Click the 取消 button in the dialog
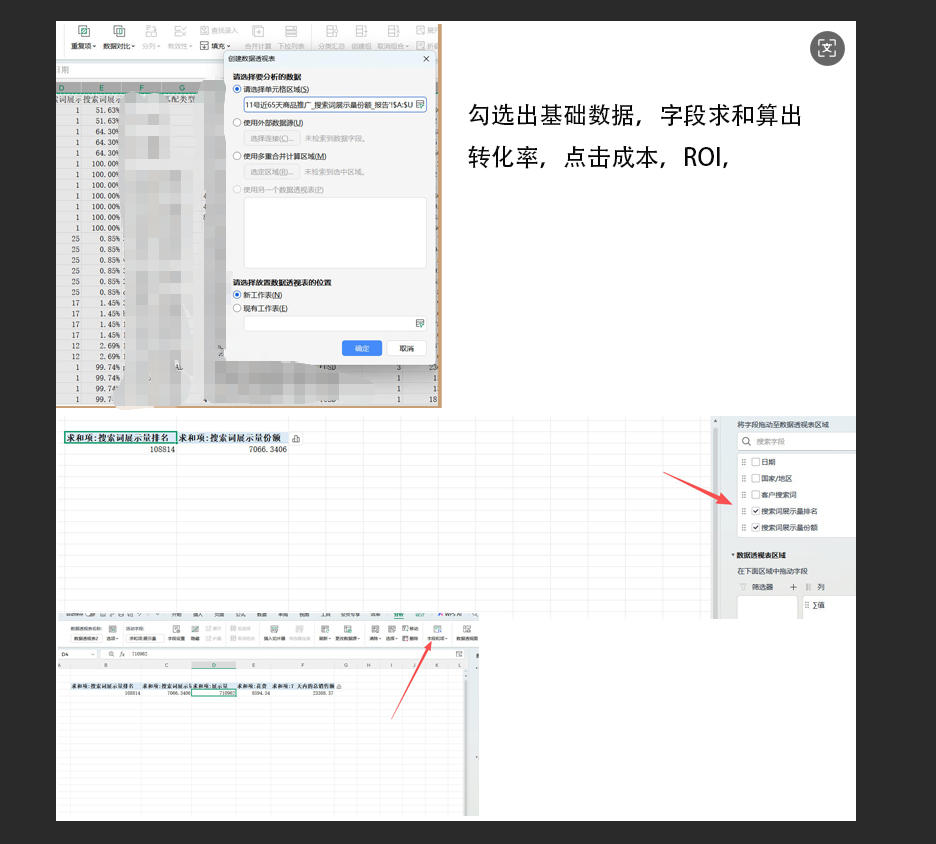936x844 pixels. coord(406,348)
